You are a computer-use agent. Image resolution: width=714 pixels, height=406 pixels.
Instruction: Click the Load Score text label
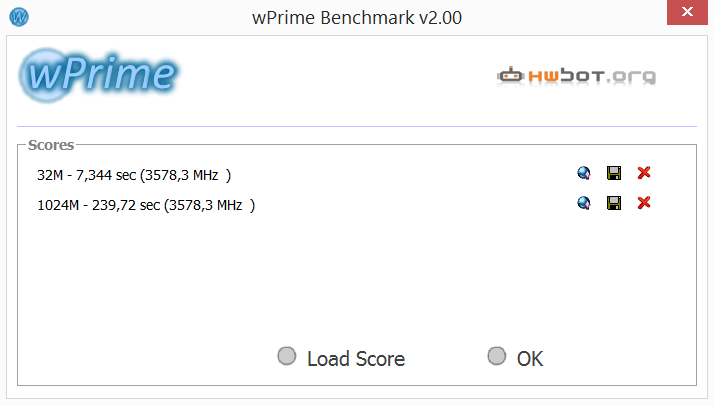pyautogui.click(x=356, y=359)
